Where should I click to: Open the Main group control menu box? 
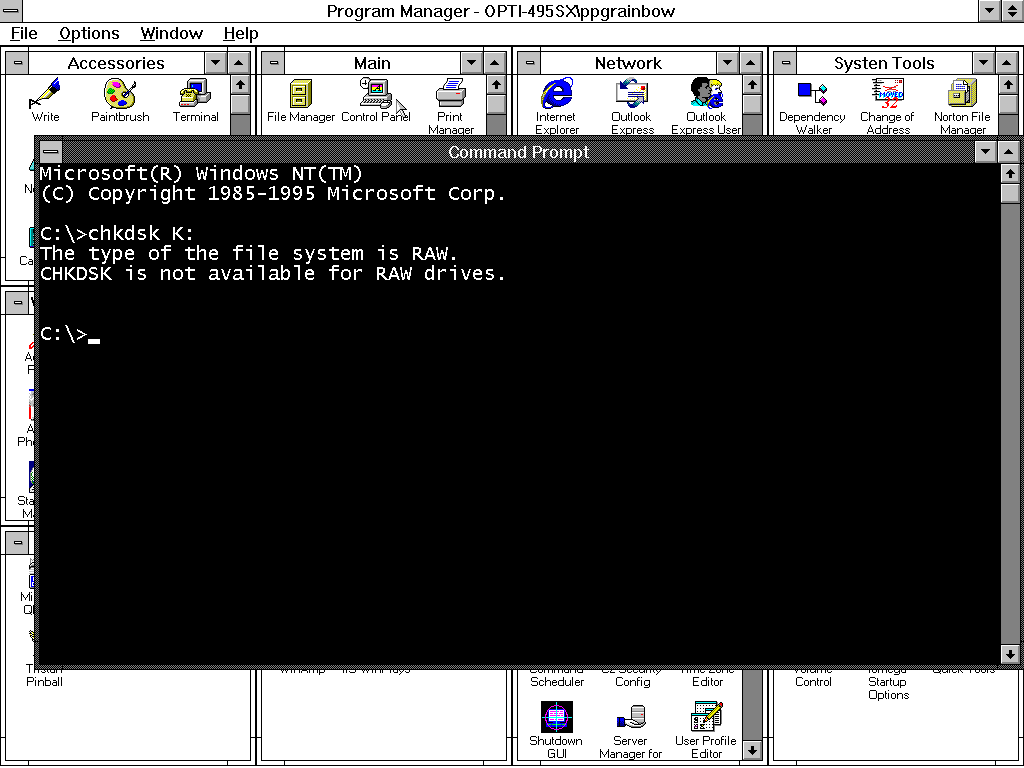click(272, 62)
